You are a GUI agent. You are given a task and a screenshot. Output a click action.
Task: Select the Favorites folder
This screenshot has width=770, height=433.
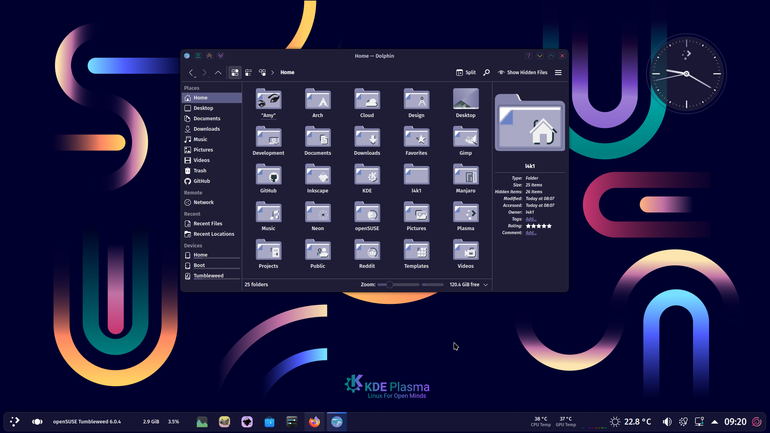(416, 141)
